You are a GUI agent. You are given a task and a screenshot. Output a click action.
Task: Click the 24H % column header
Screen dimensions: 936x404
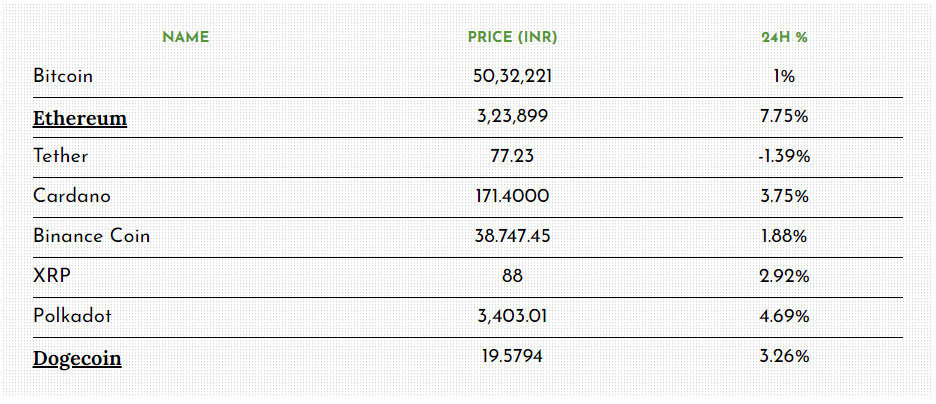(x=784, y=38)
